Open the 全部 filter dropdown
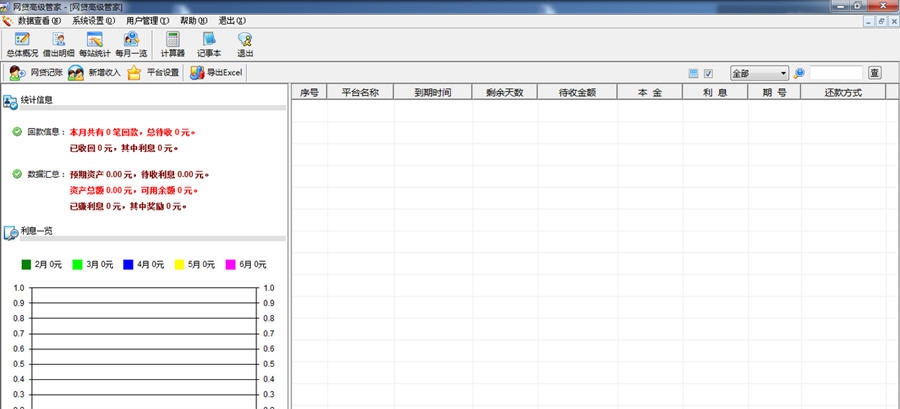Viewport: 900px width, 409px height. click(x=759, y=73)
